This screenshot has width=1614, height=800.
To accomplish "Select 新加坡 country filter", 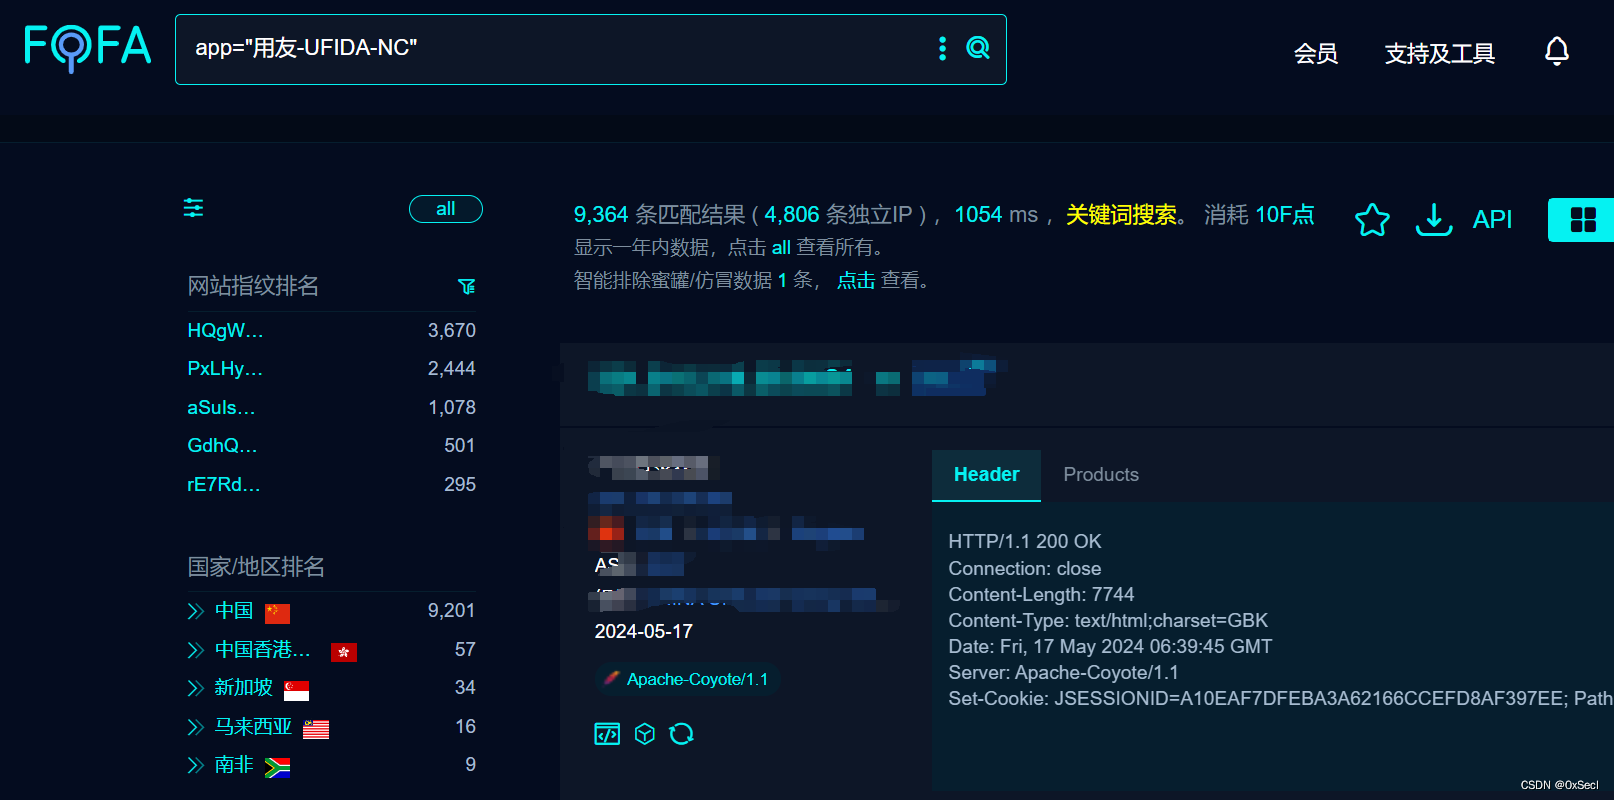I will tap(243, 688).
